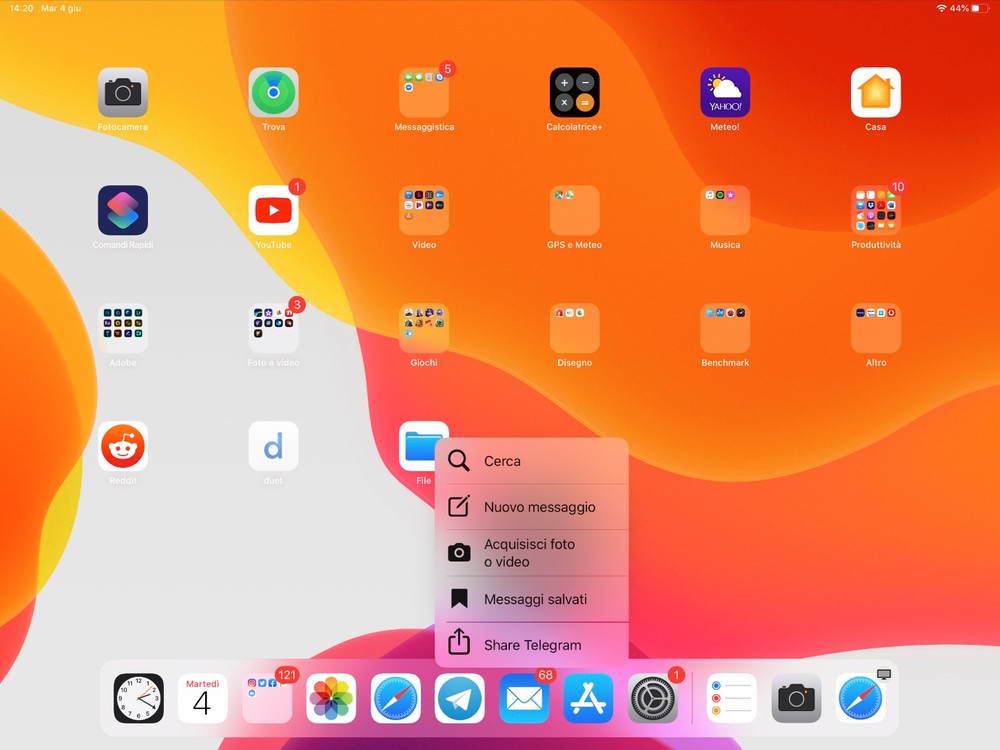The image size is (1000, 750).
Task: Choose Nuovo messaggio from the menu
Action: pos(531,506)
